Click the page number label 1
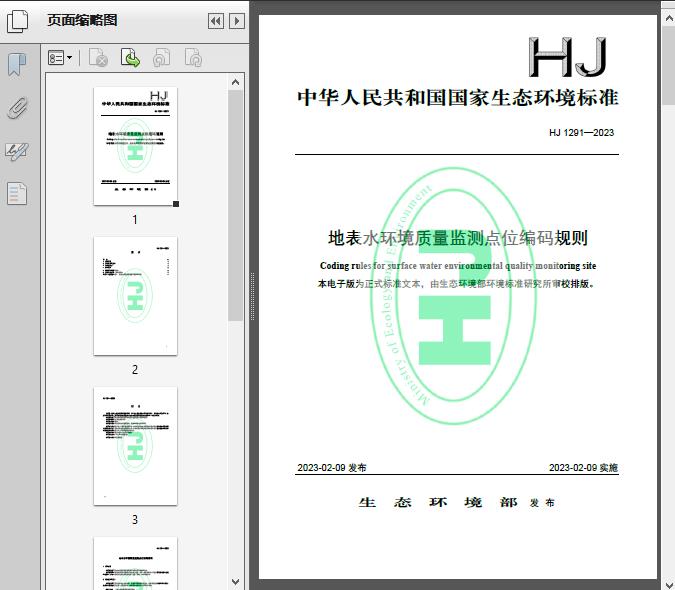 click(x=135, y=220)
